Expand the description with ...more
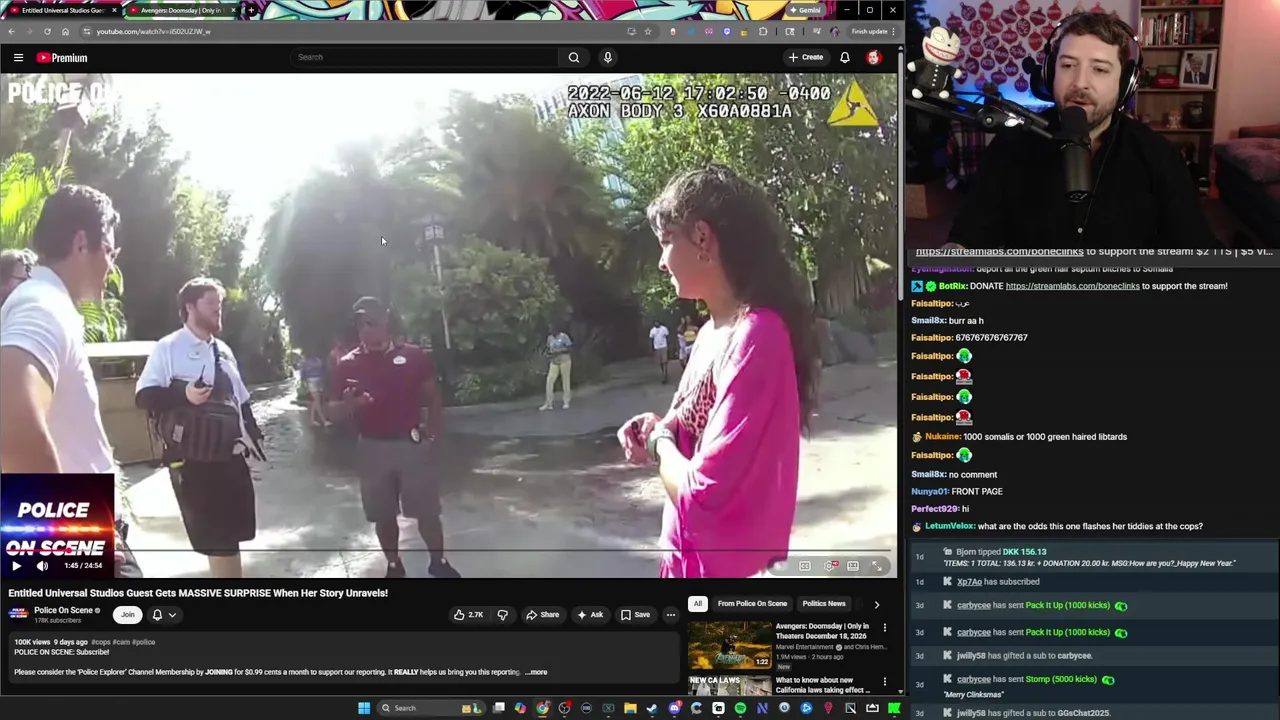The image size is (1280, 720). tap(537, 672)
